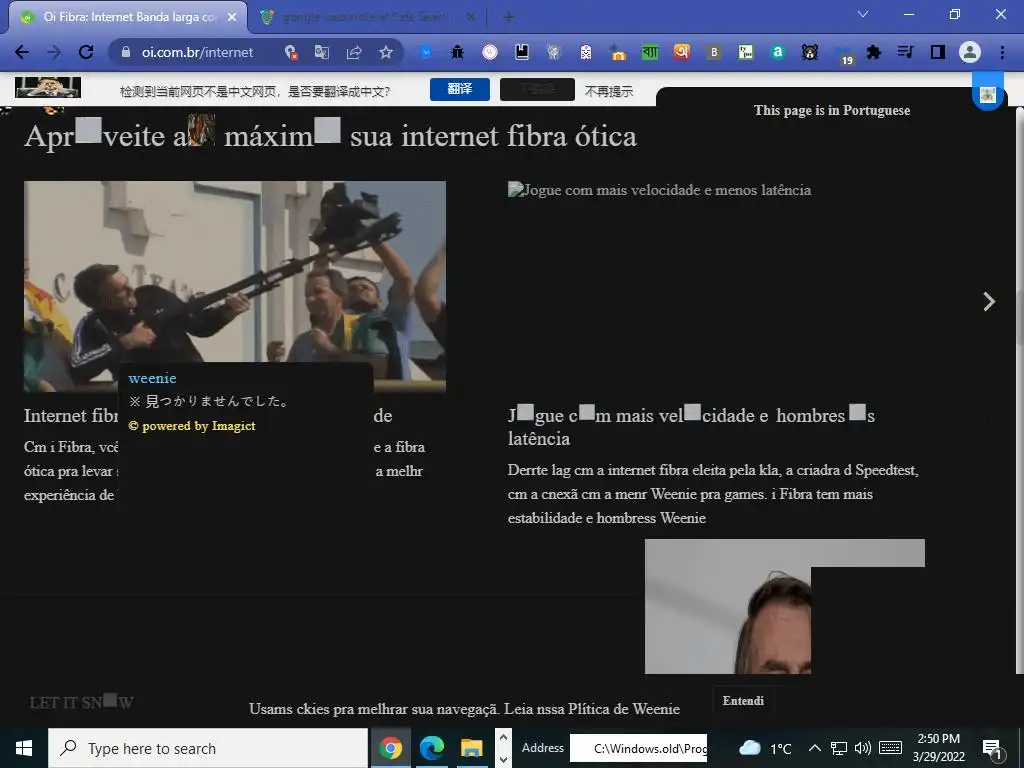Open the book-shaped extension icon
1024x768 pixels.
pos(522,52)
